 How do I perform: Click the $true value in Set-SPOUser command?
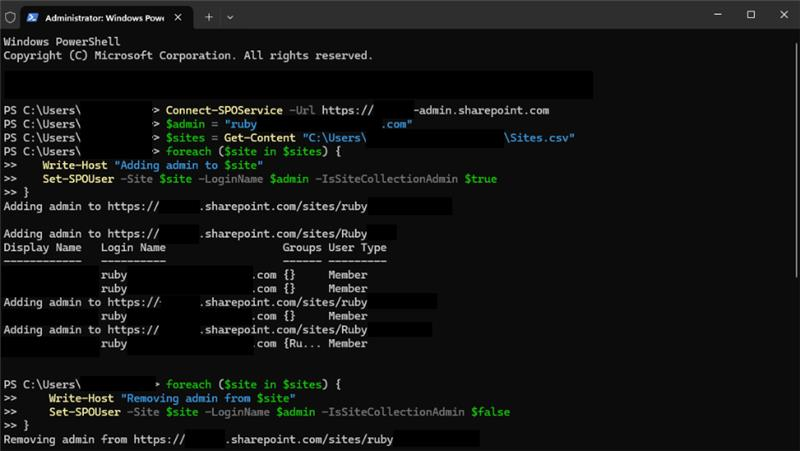(x=481, y=179)
